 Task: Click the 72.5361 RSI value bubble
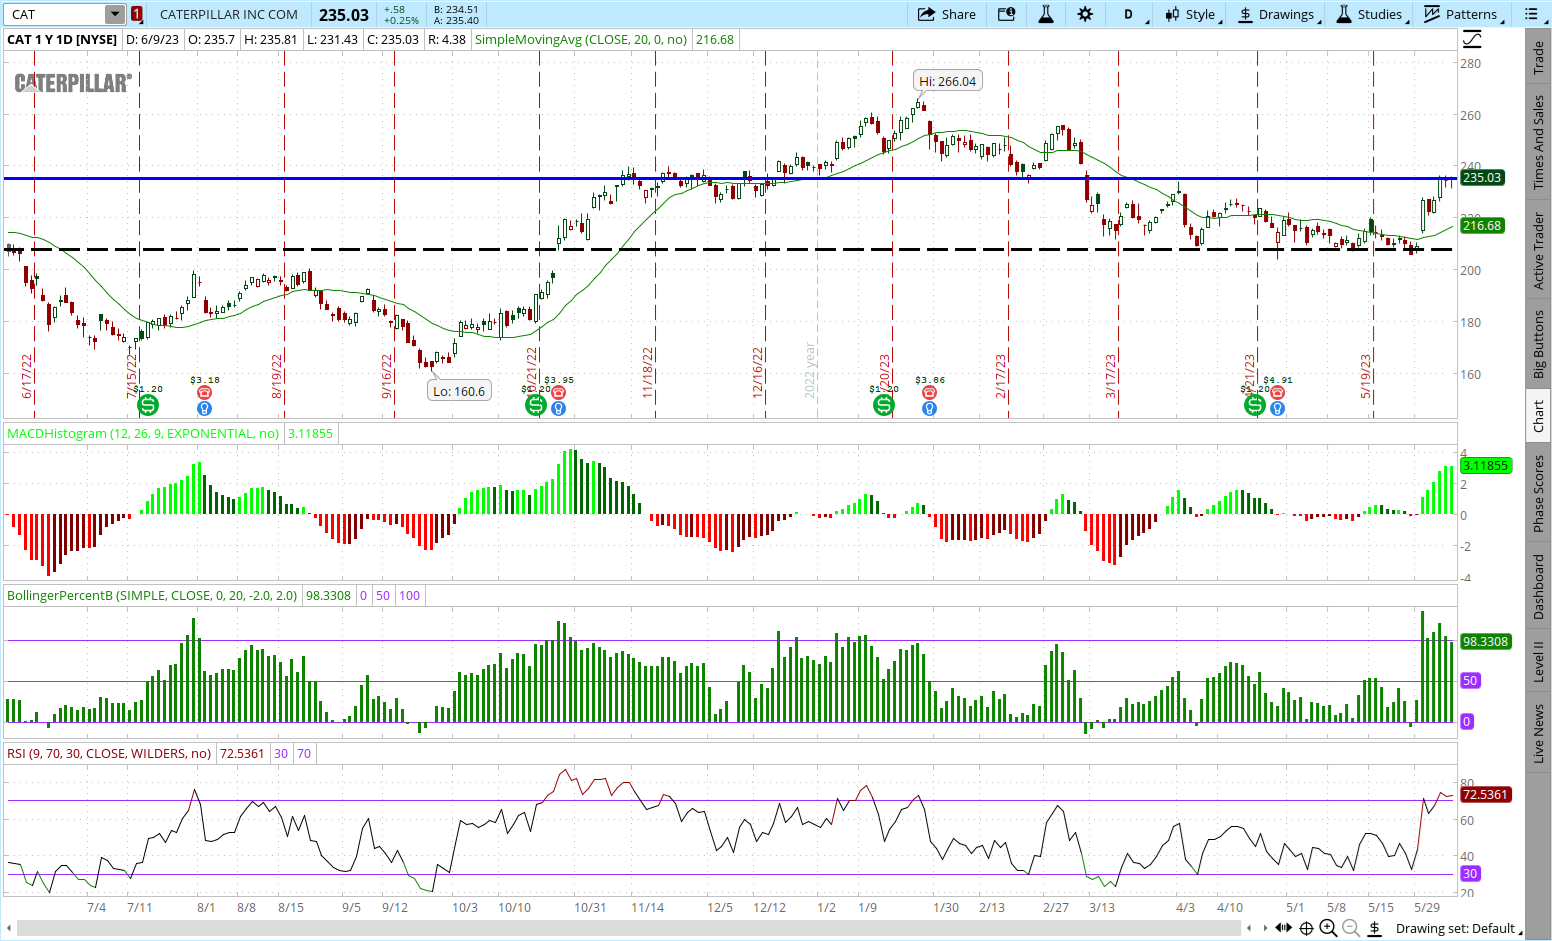point(1485,794)
